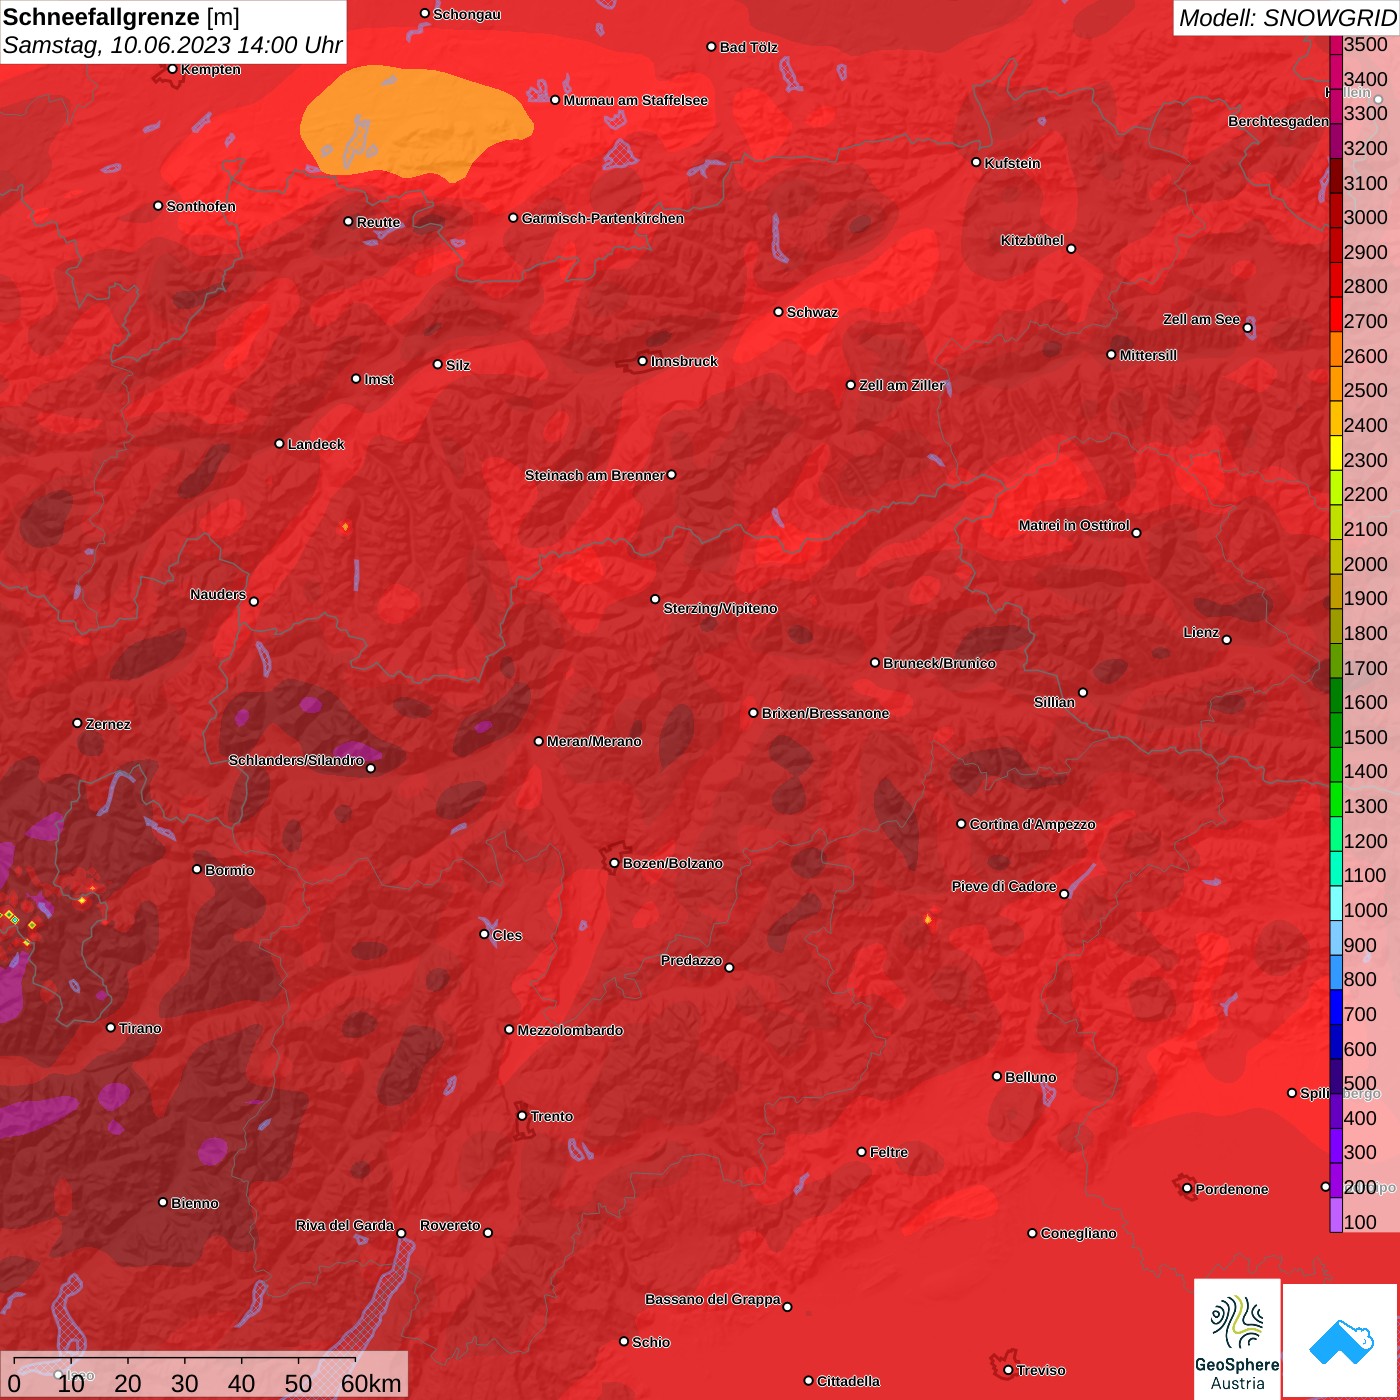Click the Mittersill label
Image resolution: width=1400 pixels, height=1400 pixels.
pos(1148,355)
